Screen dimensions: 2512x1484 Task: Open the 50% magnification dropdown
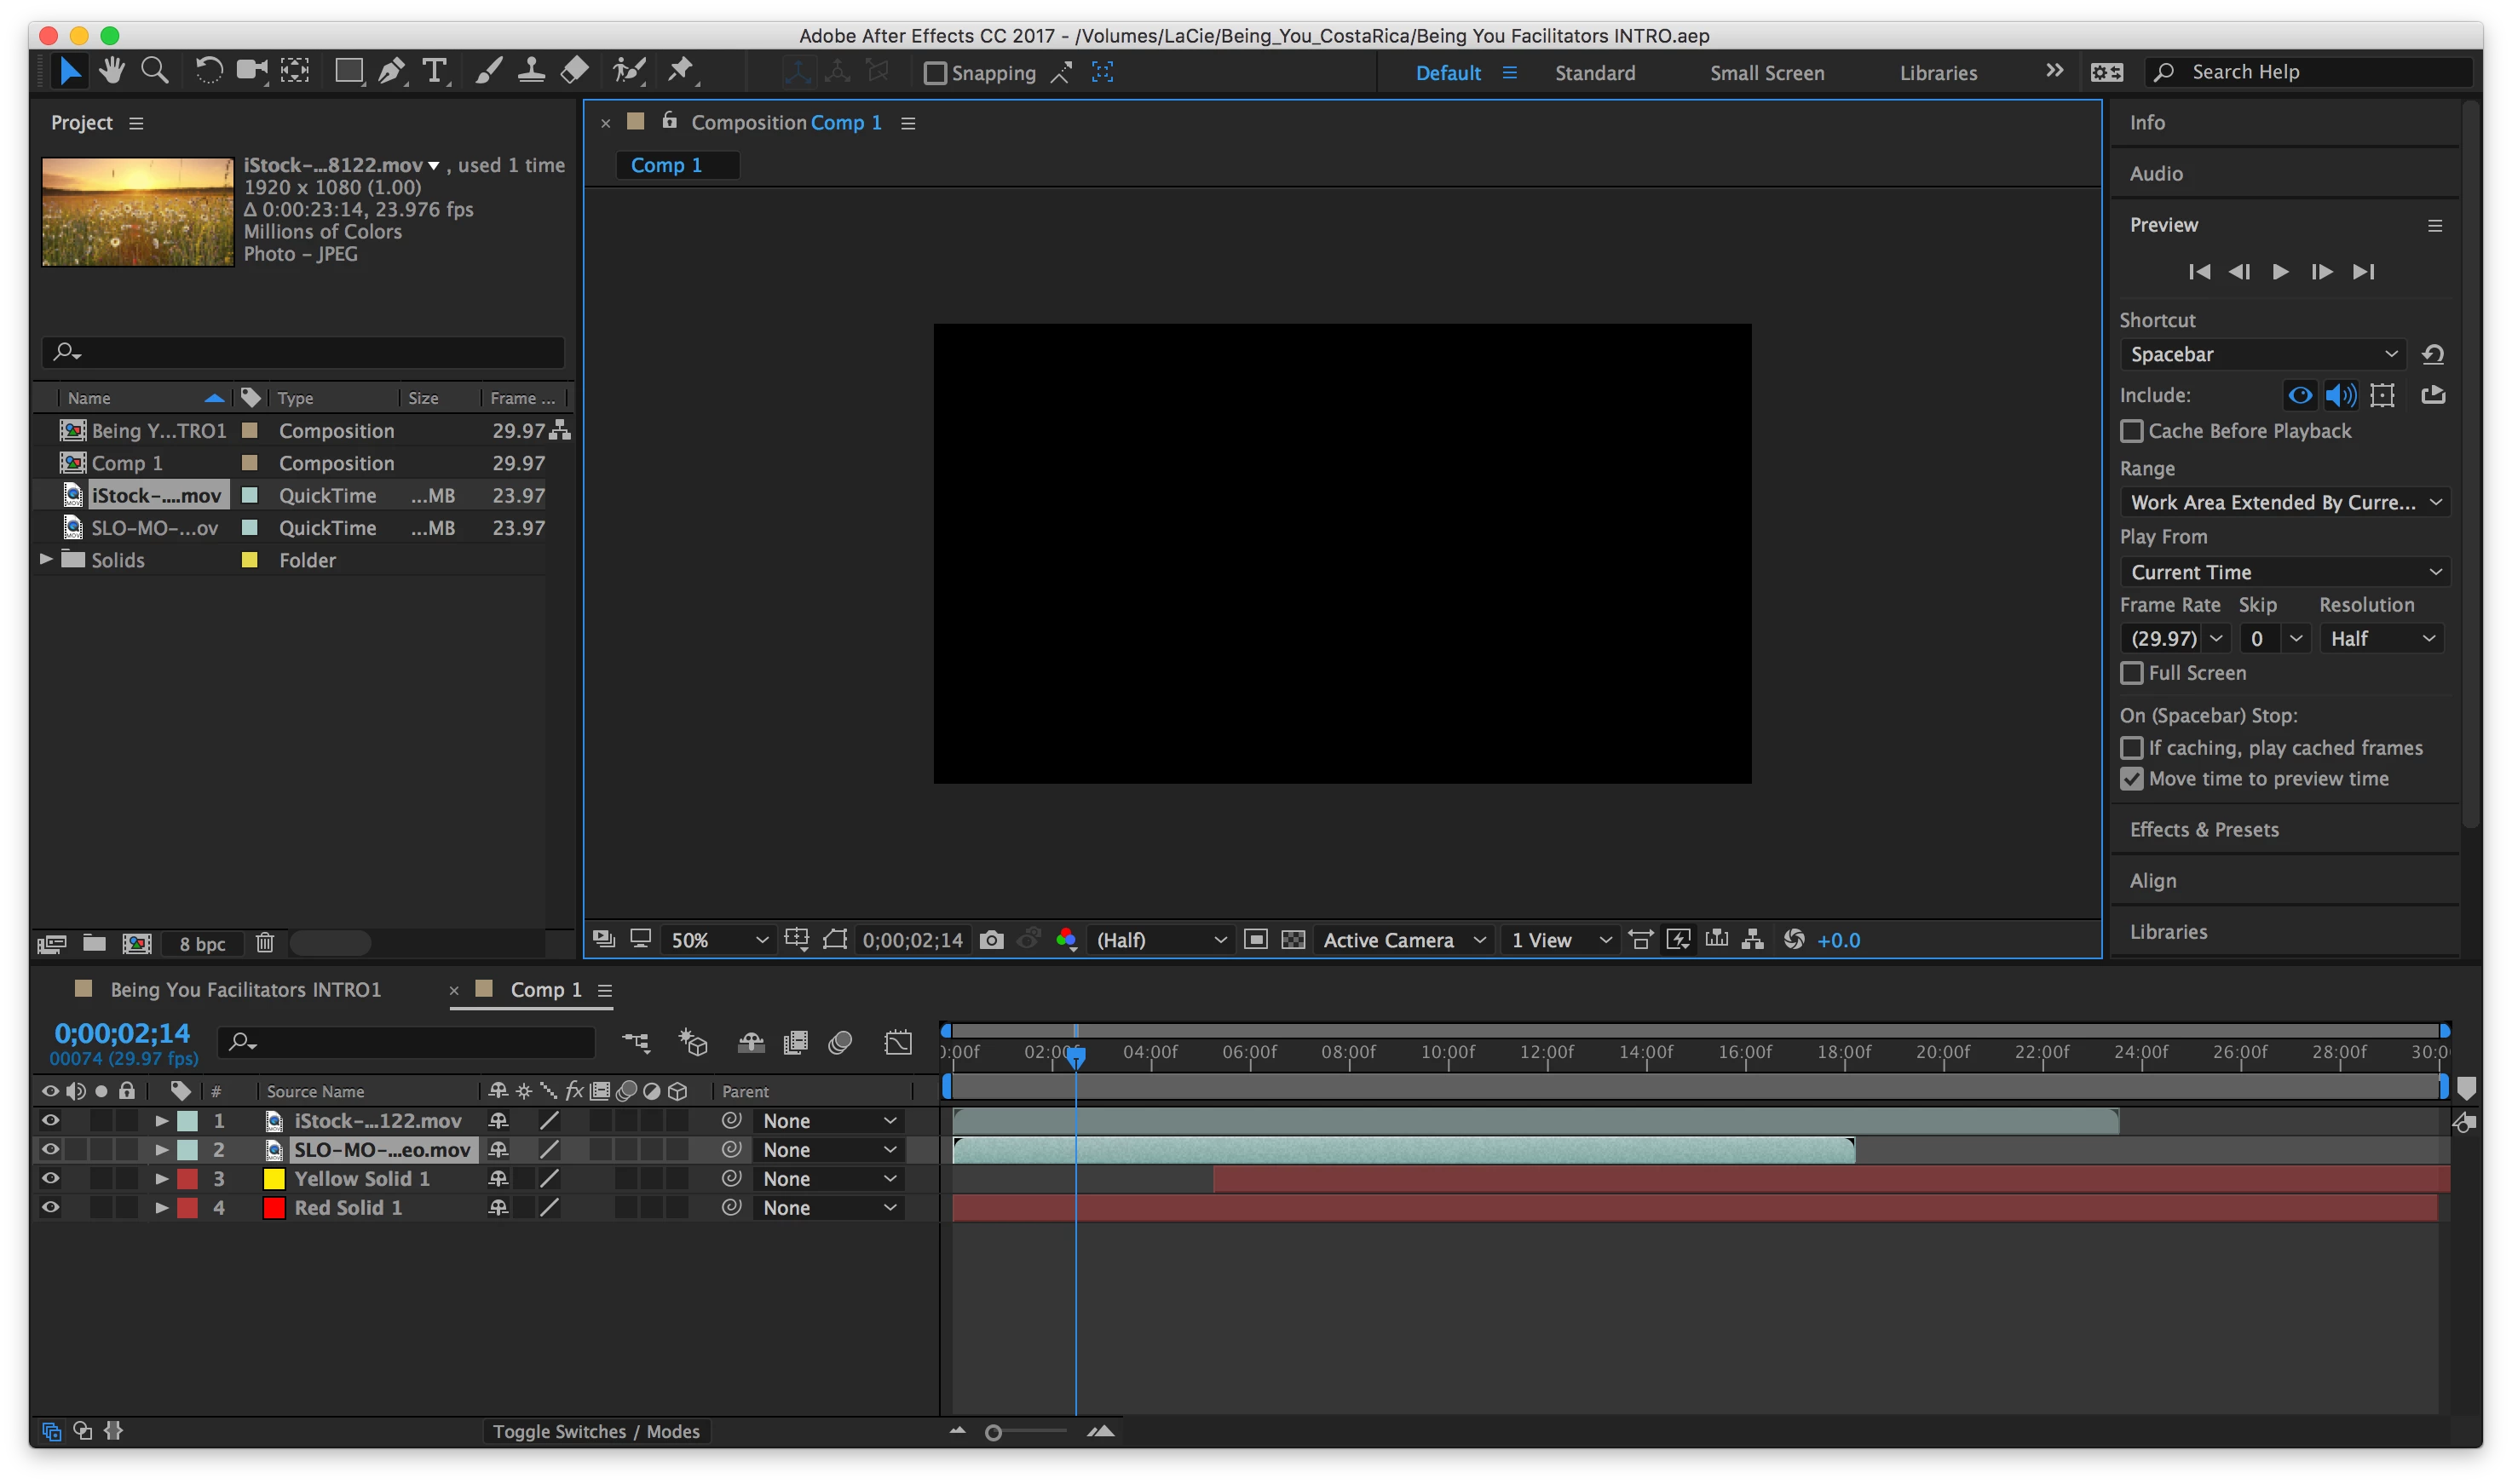[718, 940]
